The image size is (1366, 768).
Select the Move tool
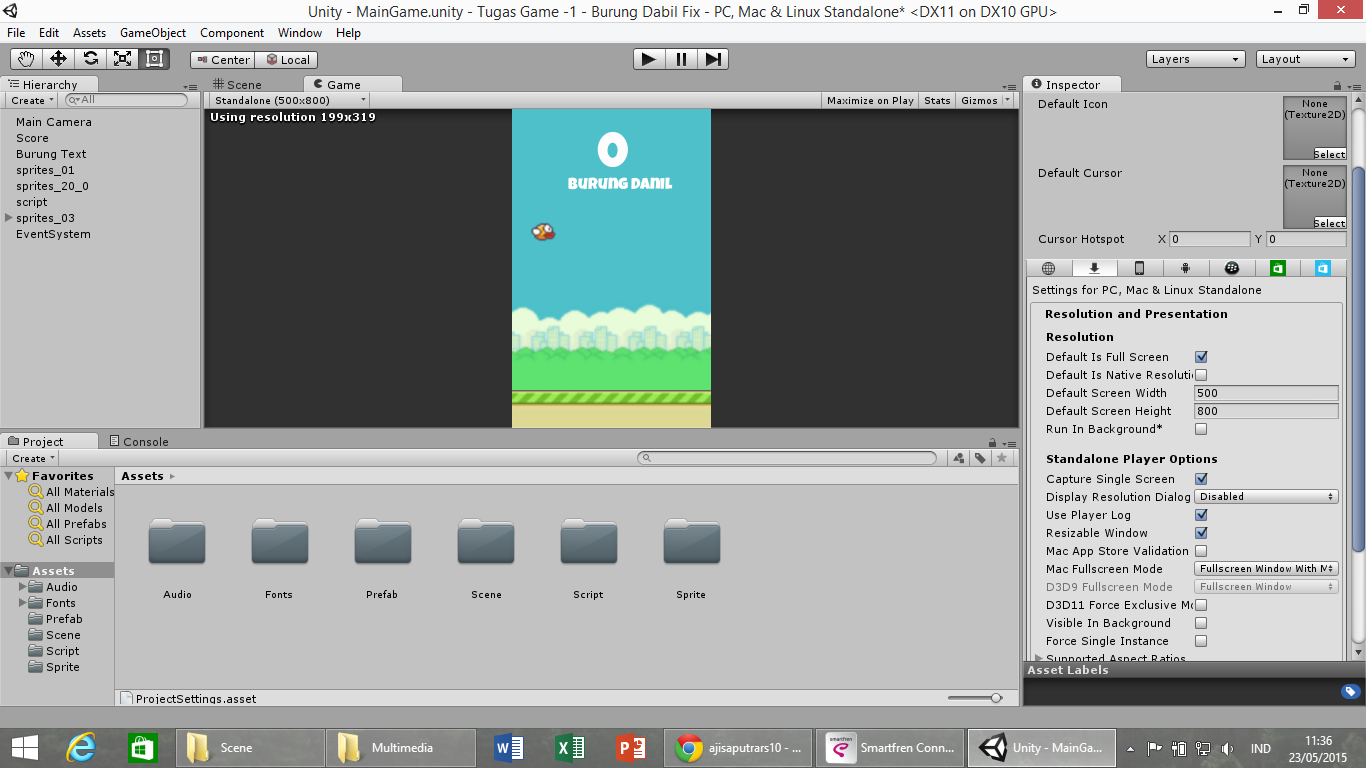tap(58, 59)
